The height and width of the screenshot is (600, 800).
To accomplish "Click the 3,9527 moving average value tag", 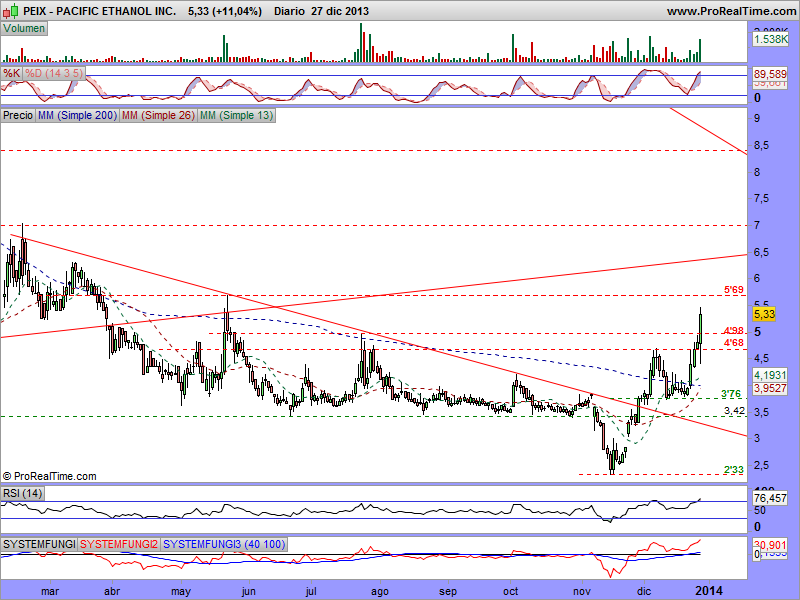I will tap(770, 388).
